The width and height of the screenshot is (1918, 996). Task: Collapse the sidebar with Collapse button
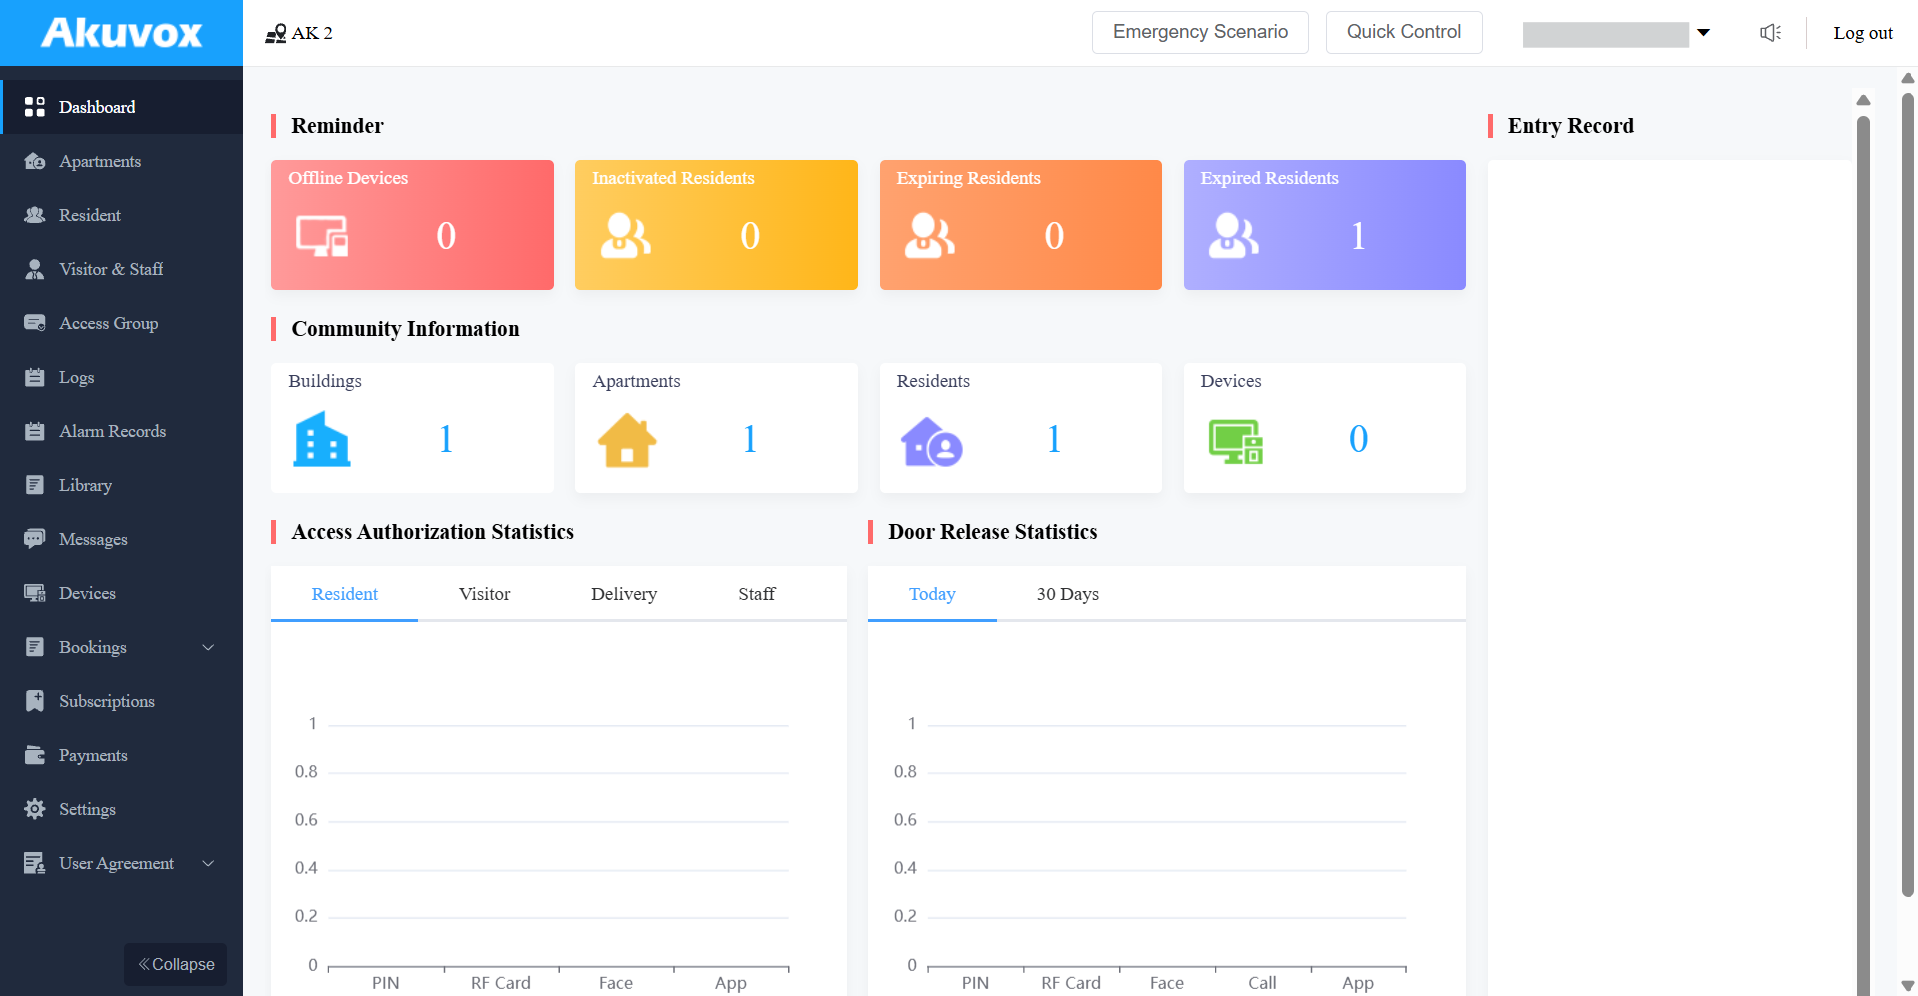pyautogui.click(x=176, y=964)
